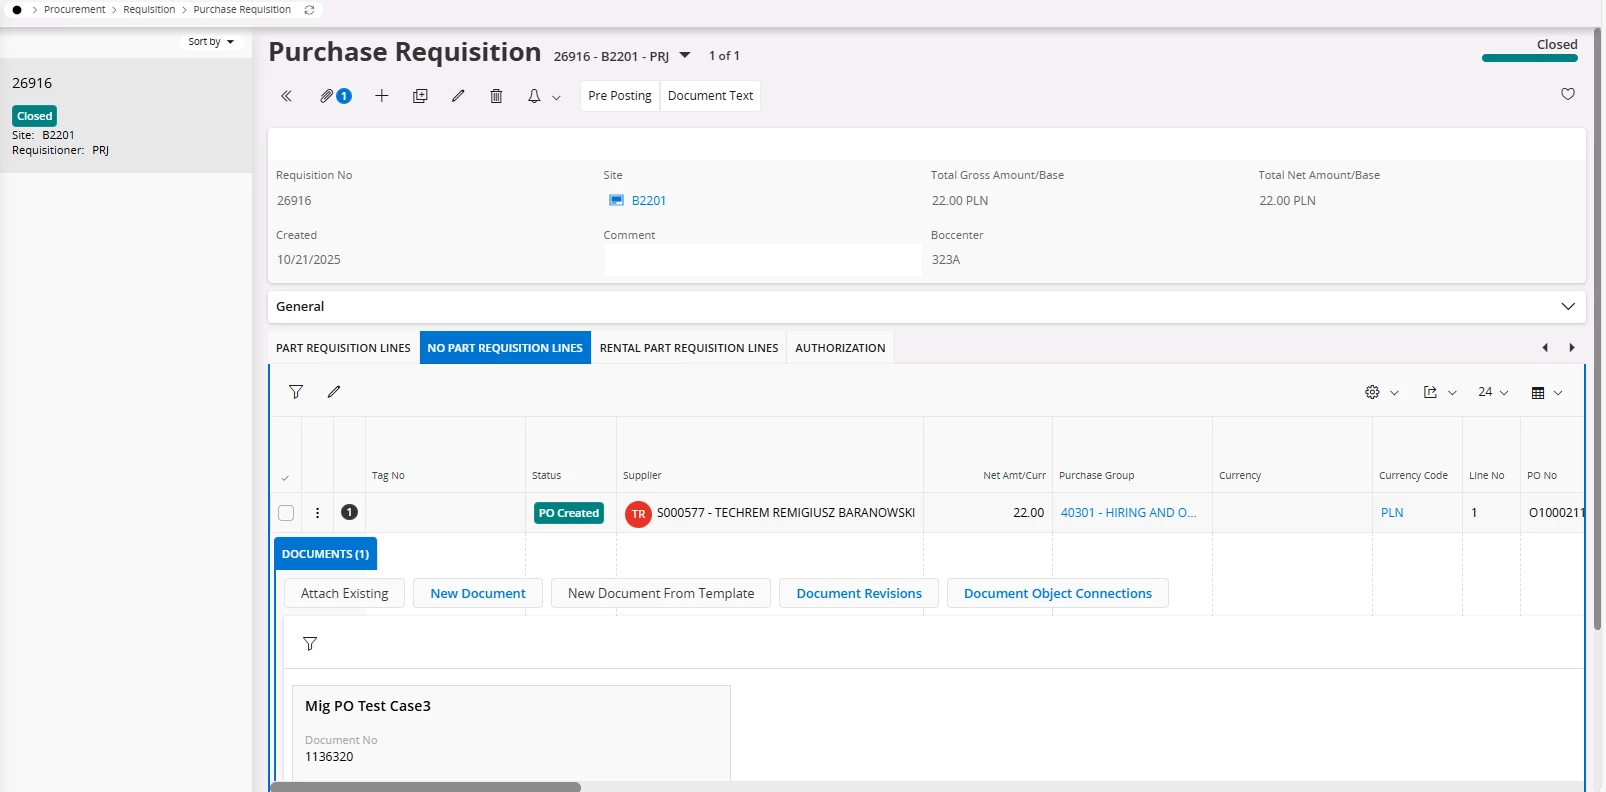The width and height of the screenshot is (1606, 792).
Task: Open the requisition record selector dropdown arrow
Action: click(x=685, y=56)
